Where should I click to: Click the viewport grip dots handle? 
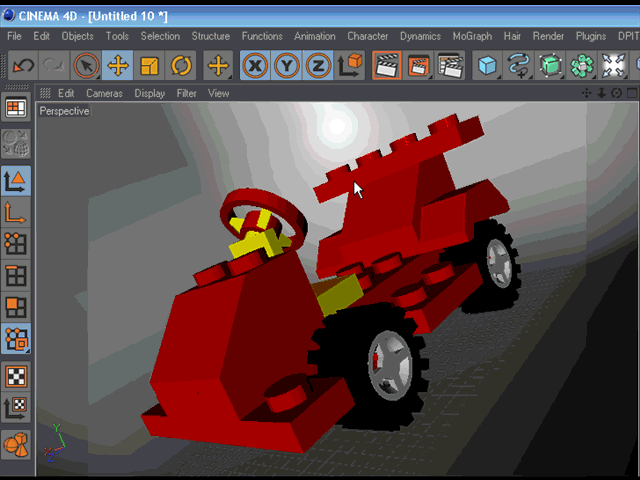pyautogui.click(x=45, y=93)
